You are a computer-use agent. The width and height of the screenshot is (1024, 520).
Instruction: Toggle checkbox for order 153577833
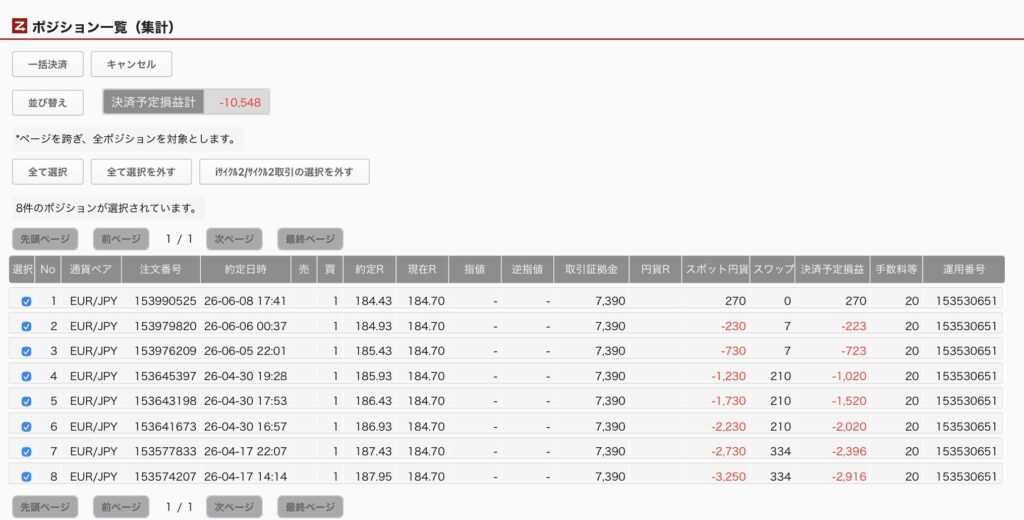pyautogui.click(x=26, y=451)
